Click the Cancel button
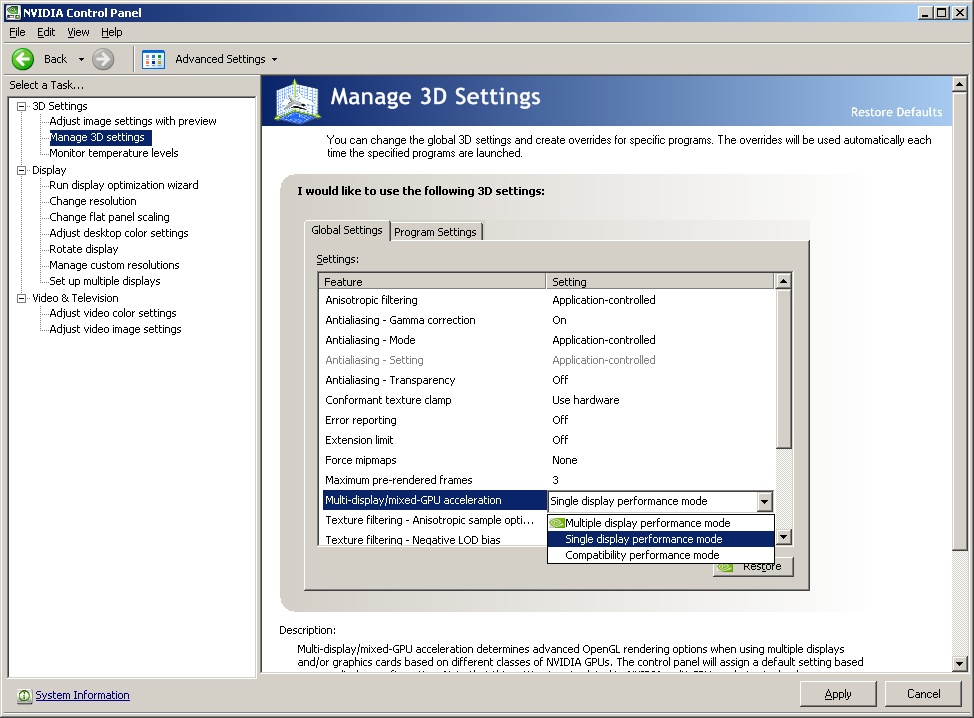The height and width of the screenshot is (718, 974). (924, 694)
